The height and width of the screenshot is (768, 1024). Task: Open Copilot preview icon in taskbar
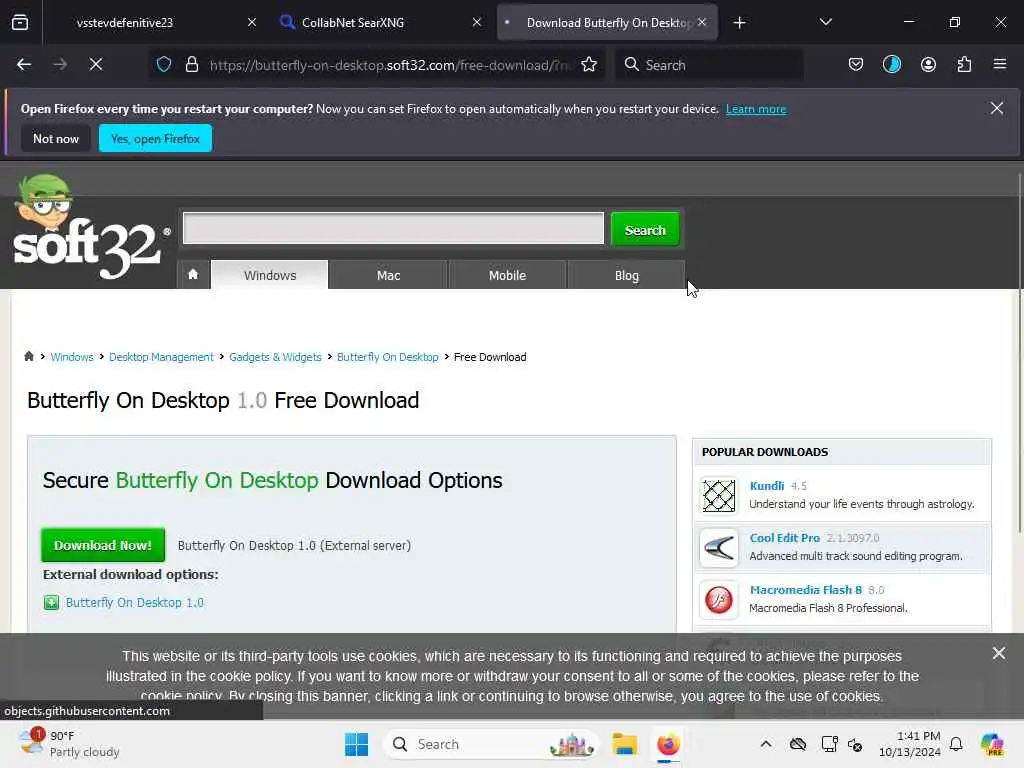(992, 744)
